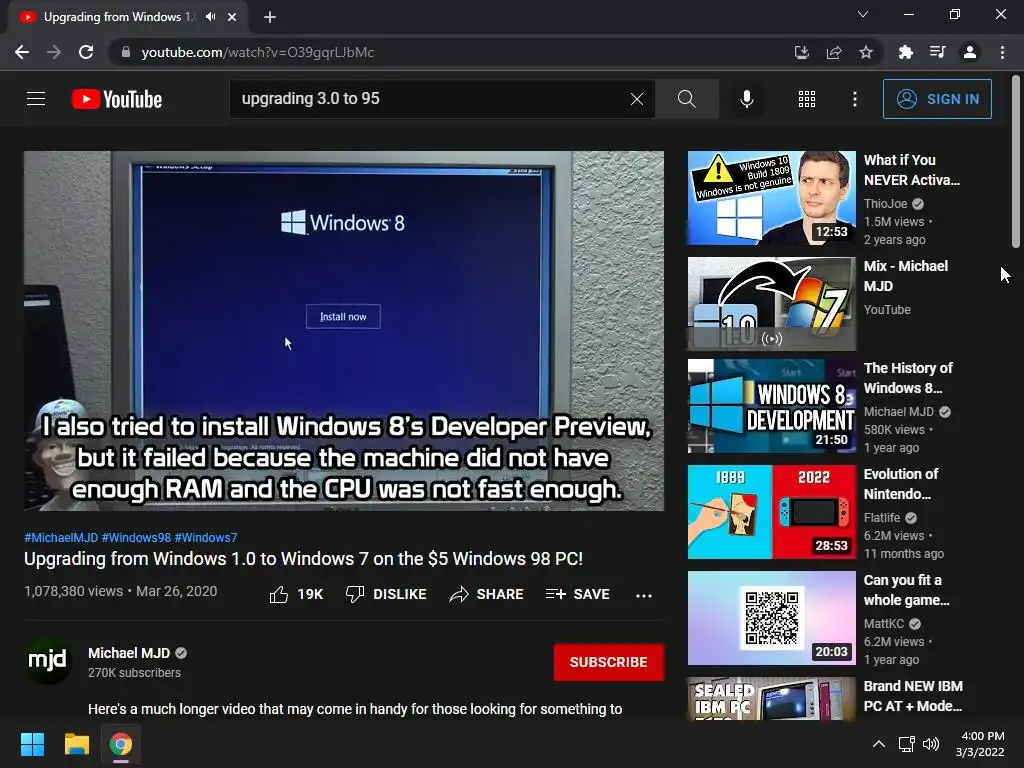This screenshot has height=768, width=1024.
Task: Open Can you fit a whole game title
Action: (x=906, y=590)
